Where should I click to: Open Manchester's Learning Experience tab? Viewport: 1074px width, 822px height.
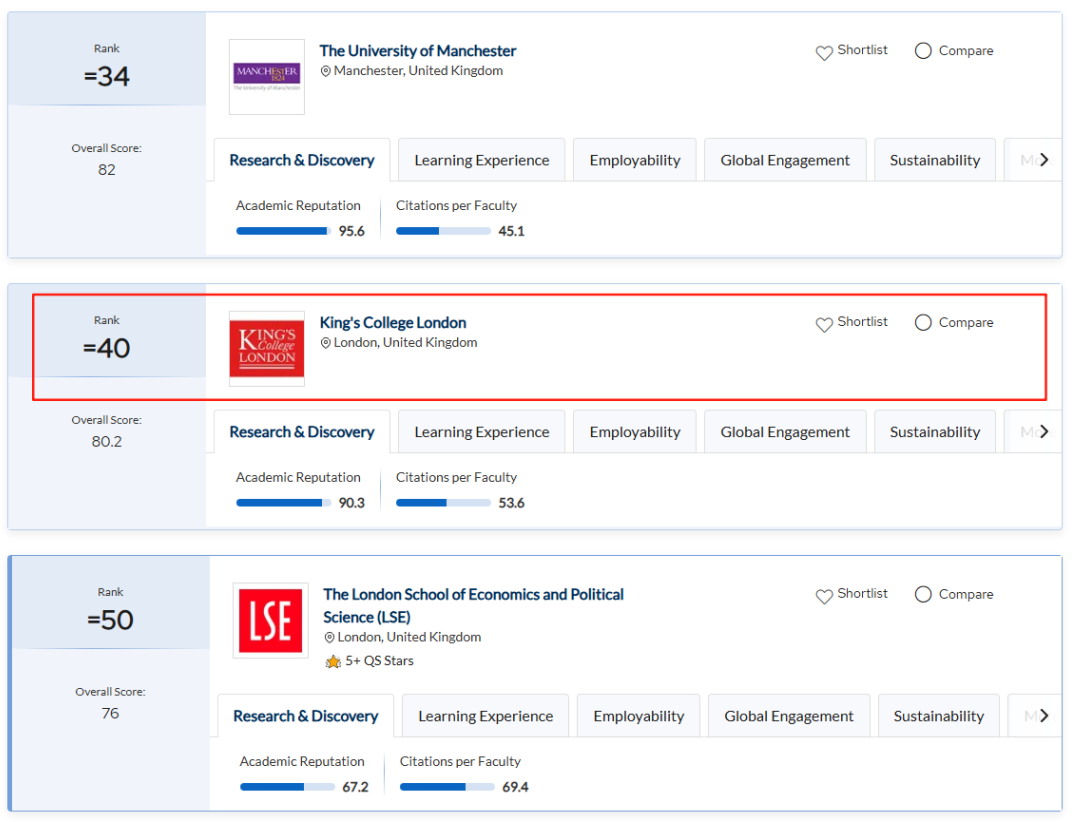tap(482, 160)
